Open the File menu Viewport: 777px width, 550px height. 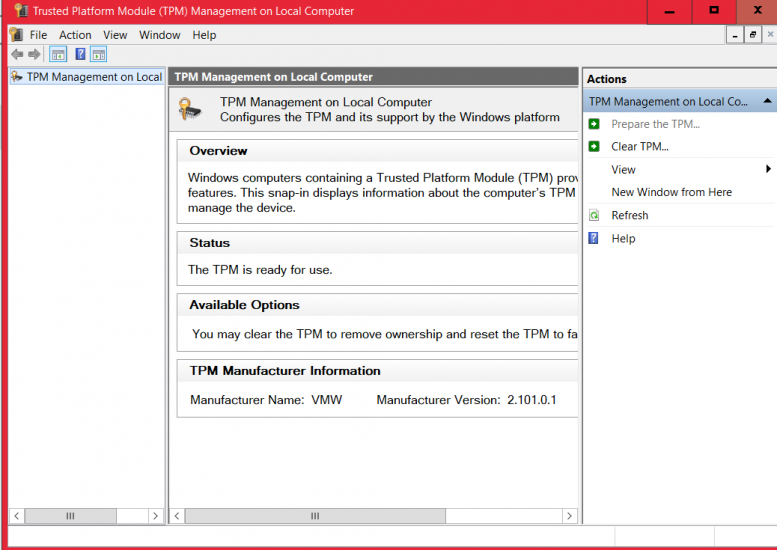[x=38, y=35]
